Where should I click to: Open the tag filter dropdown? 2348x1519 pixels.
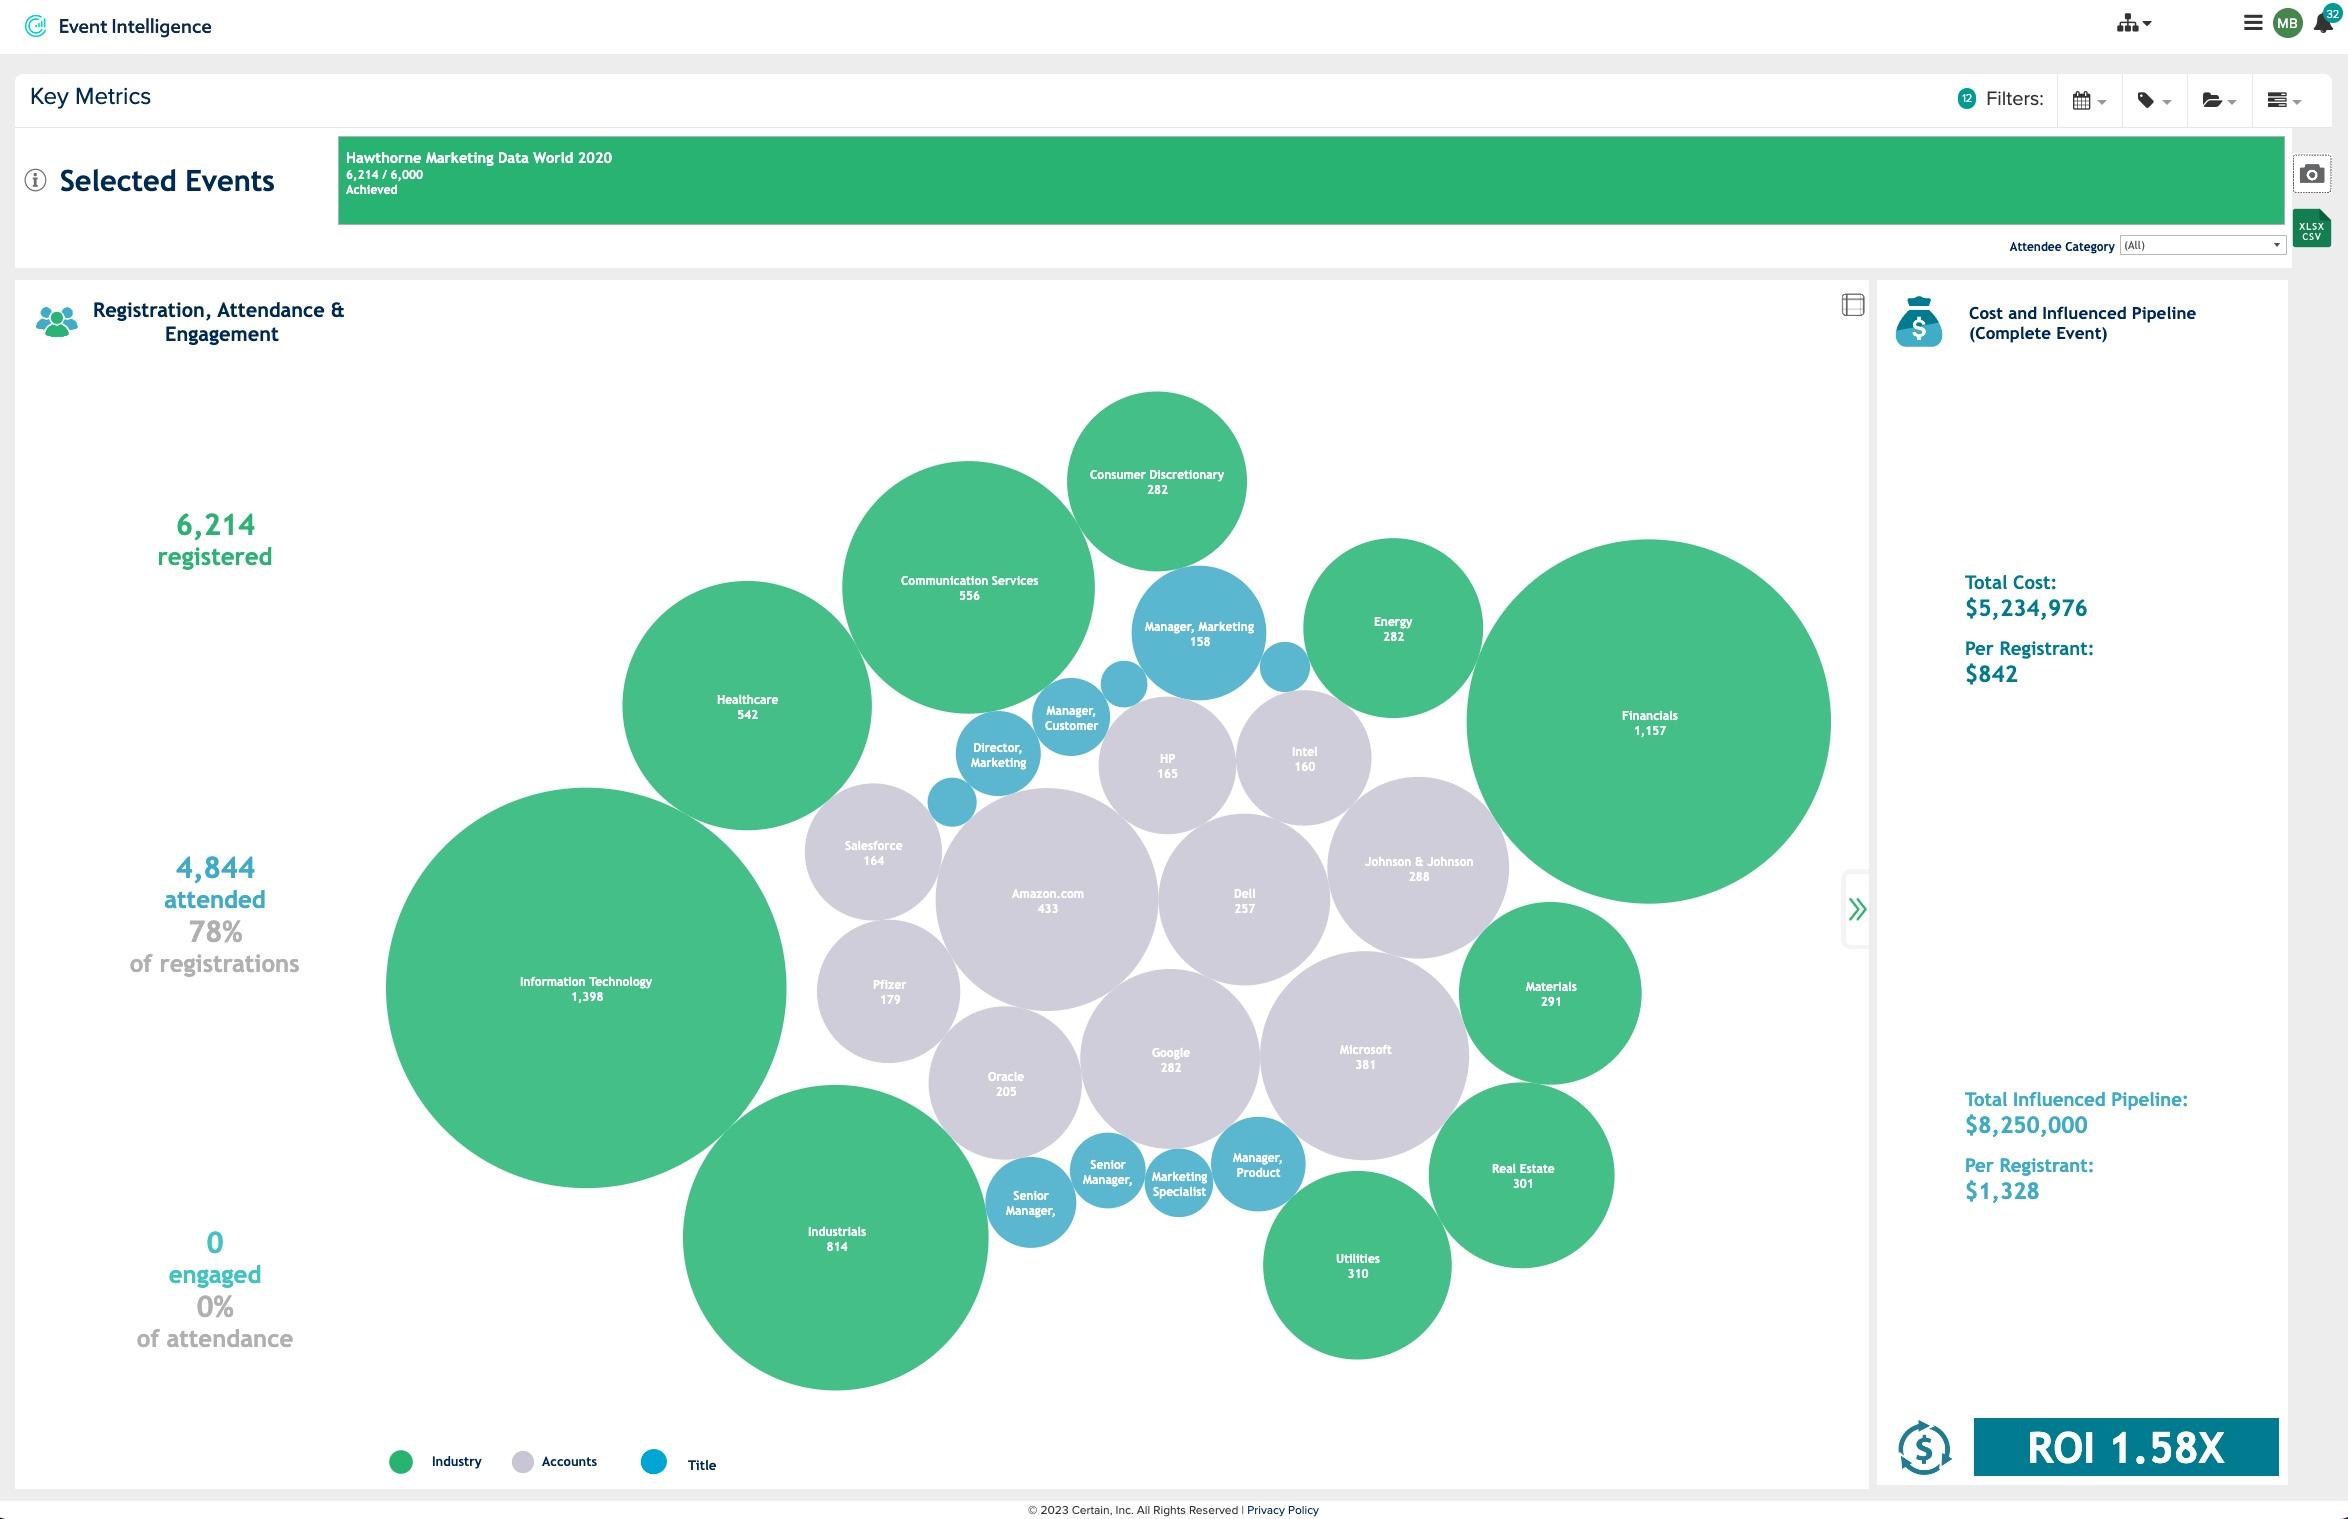[2153, 100]
